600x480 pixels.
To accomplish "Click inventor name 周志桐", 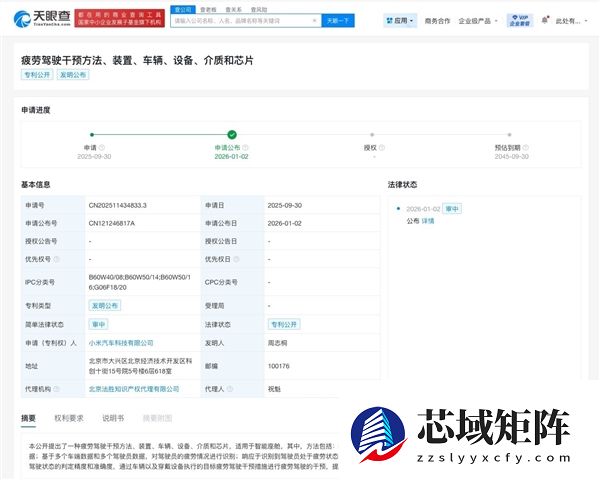I will coord(277,343).
